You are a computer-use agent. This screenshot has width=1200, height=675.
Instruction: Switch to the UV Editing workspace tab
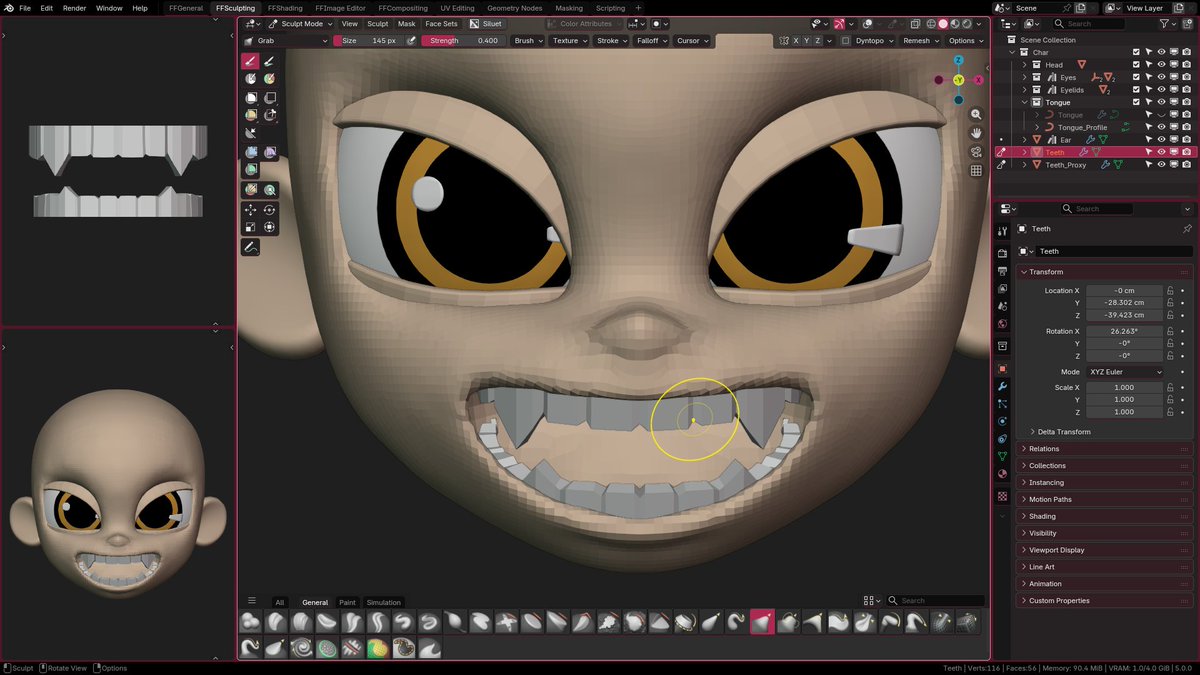(457, 7)
